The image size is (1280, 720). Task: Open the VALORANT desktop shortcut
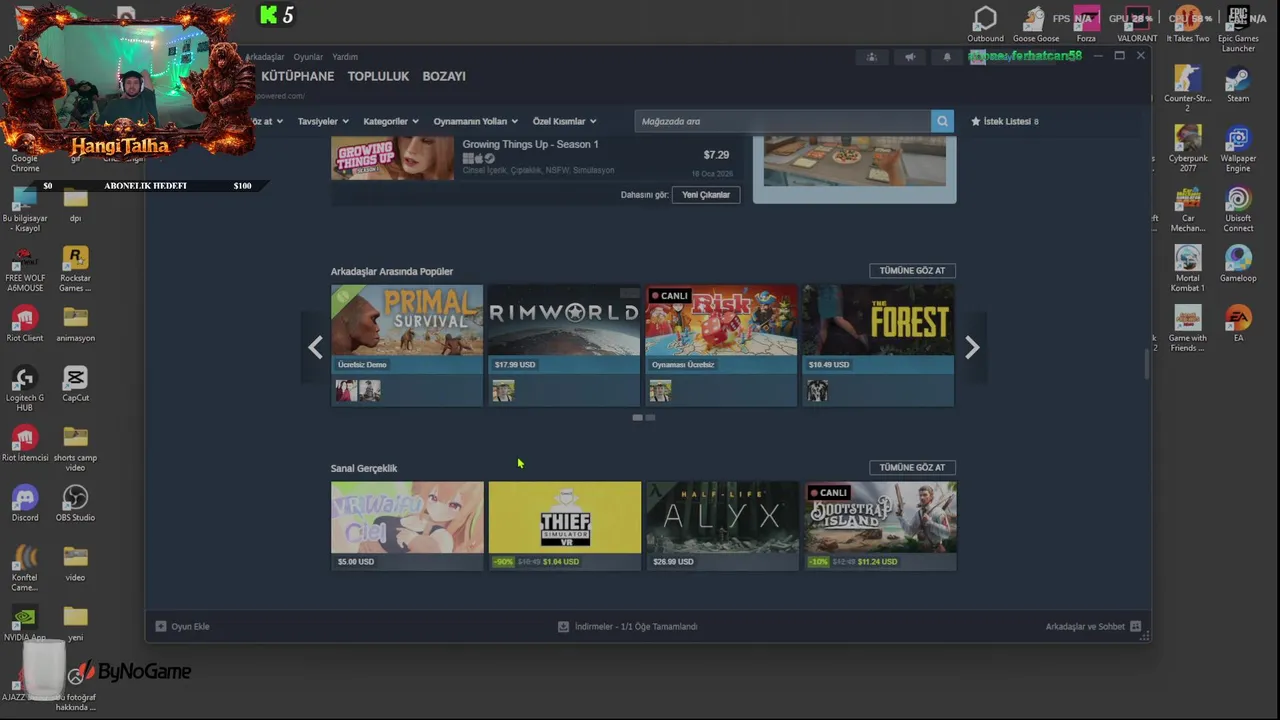[x=1137, y=24]
